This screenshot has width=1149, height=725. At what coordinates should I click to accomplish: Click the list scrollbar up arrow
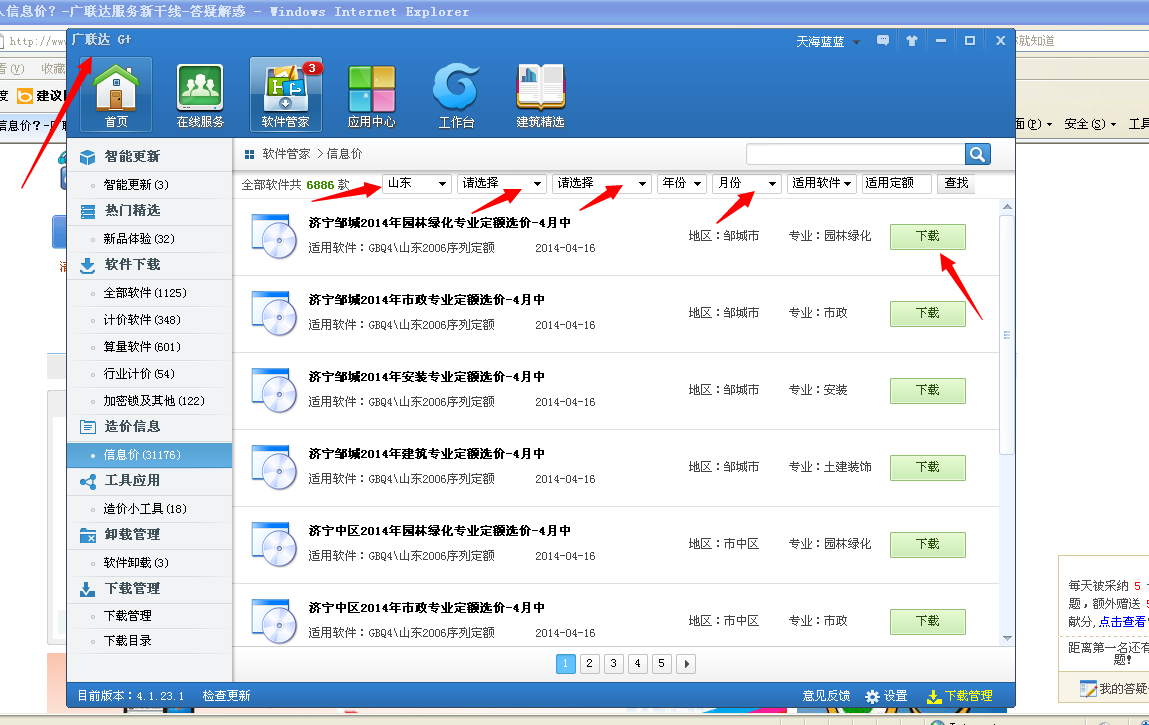(1008, 207)
